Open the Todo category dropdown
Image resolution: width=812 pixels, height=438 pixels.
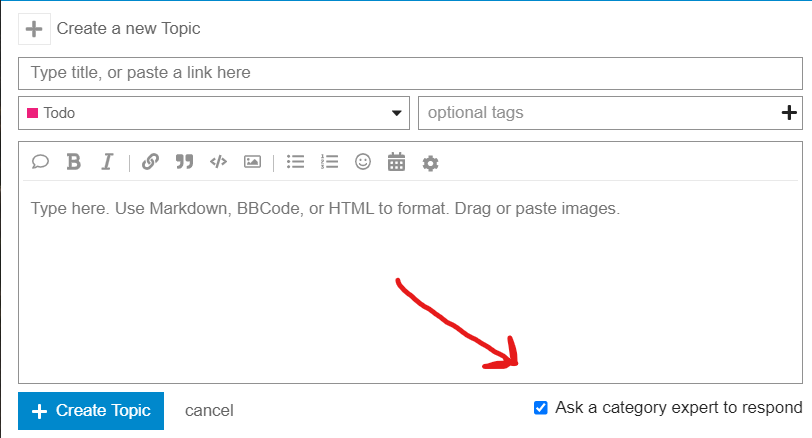[x=214, y=113]
